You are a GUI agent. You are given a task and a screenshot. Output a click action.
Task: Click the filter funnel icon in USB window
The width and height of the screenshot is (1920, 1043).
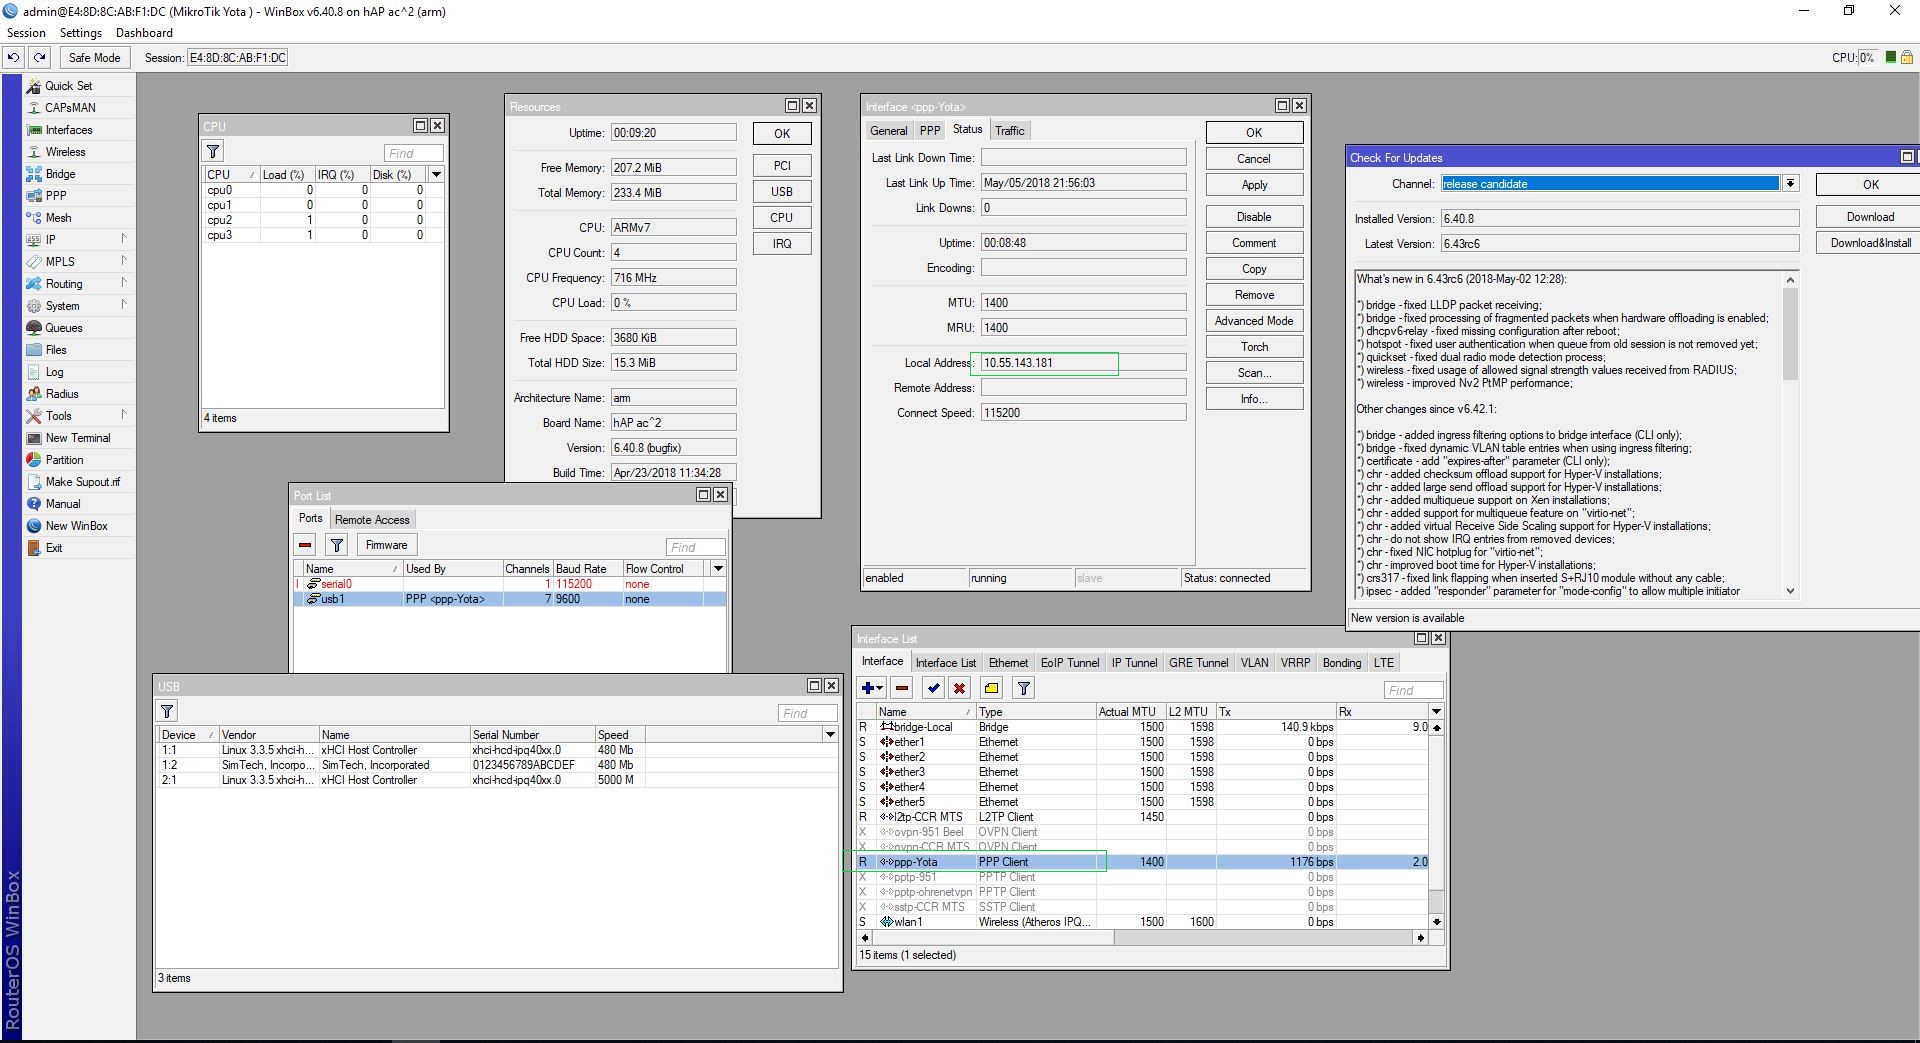click(167, 711)
